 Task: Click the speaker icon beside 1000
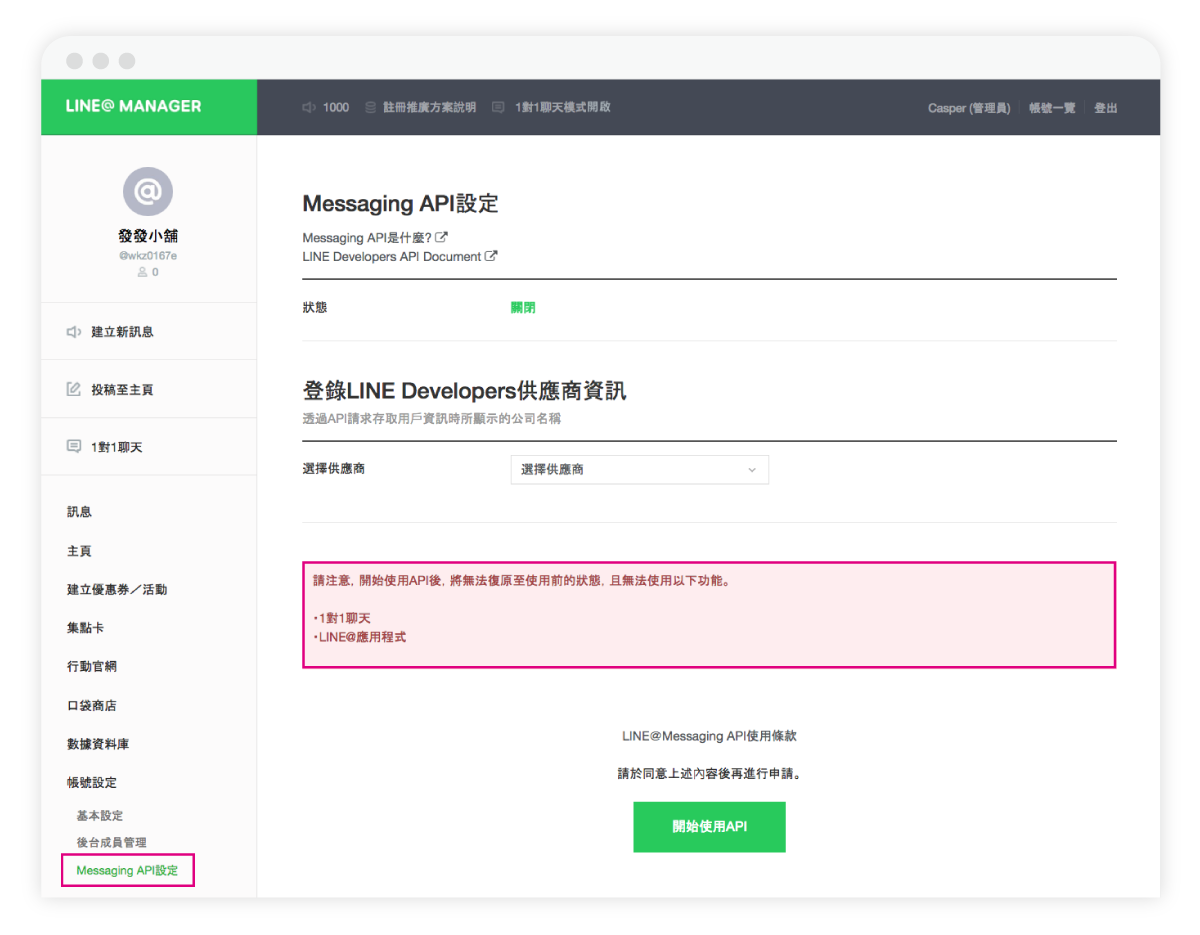coord(309,107)
